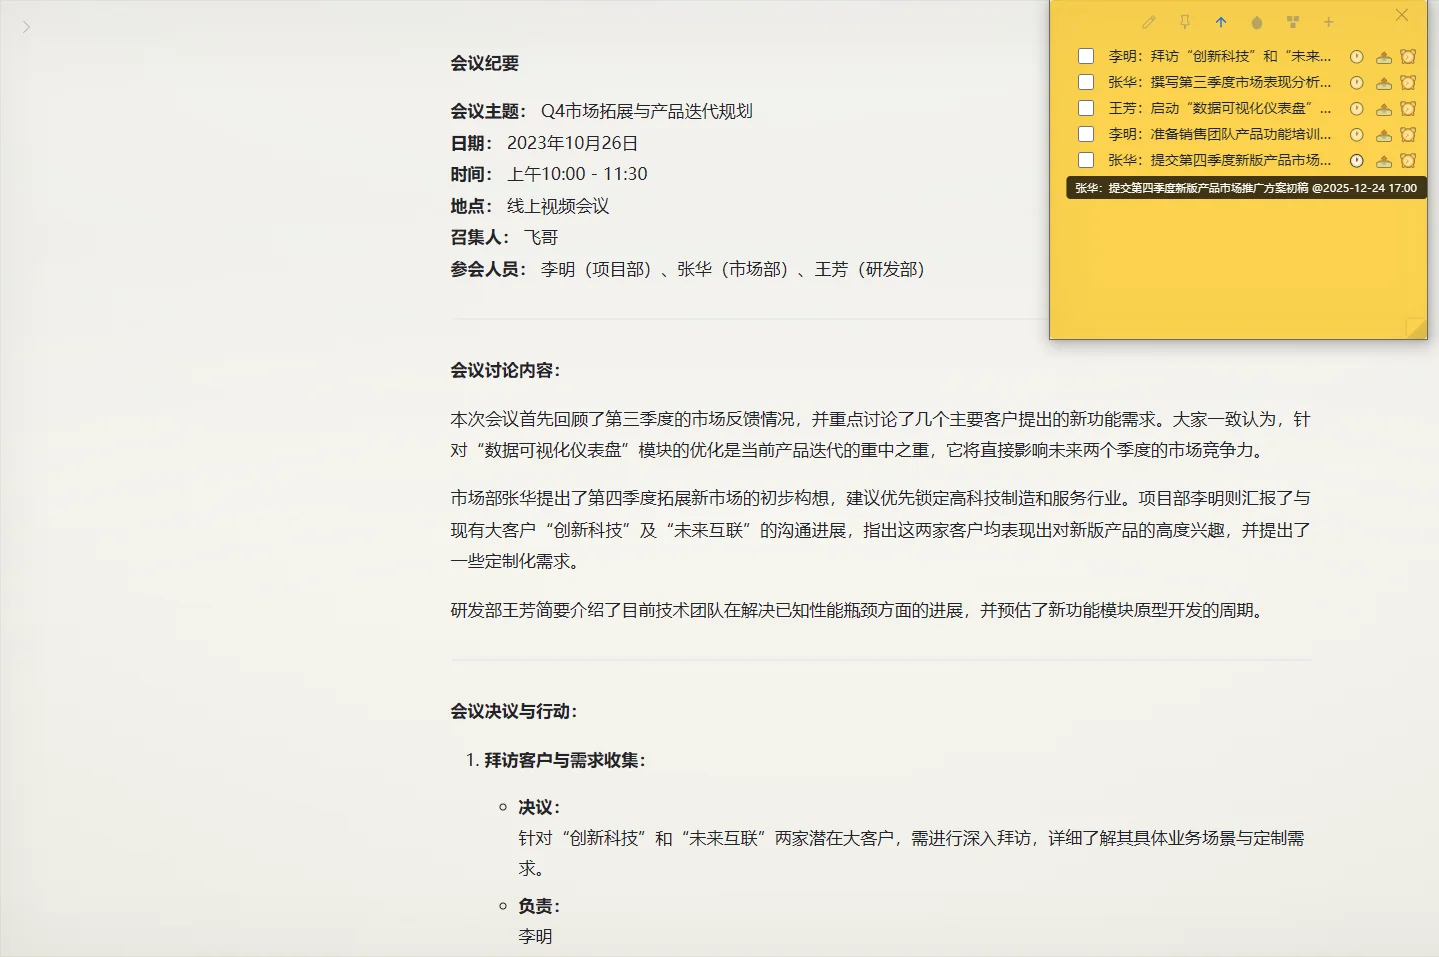
Task: Click the blocks layout icon in note toolbar
Action: (1293, 22)
